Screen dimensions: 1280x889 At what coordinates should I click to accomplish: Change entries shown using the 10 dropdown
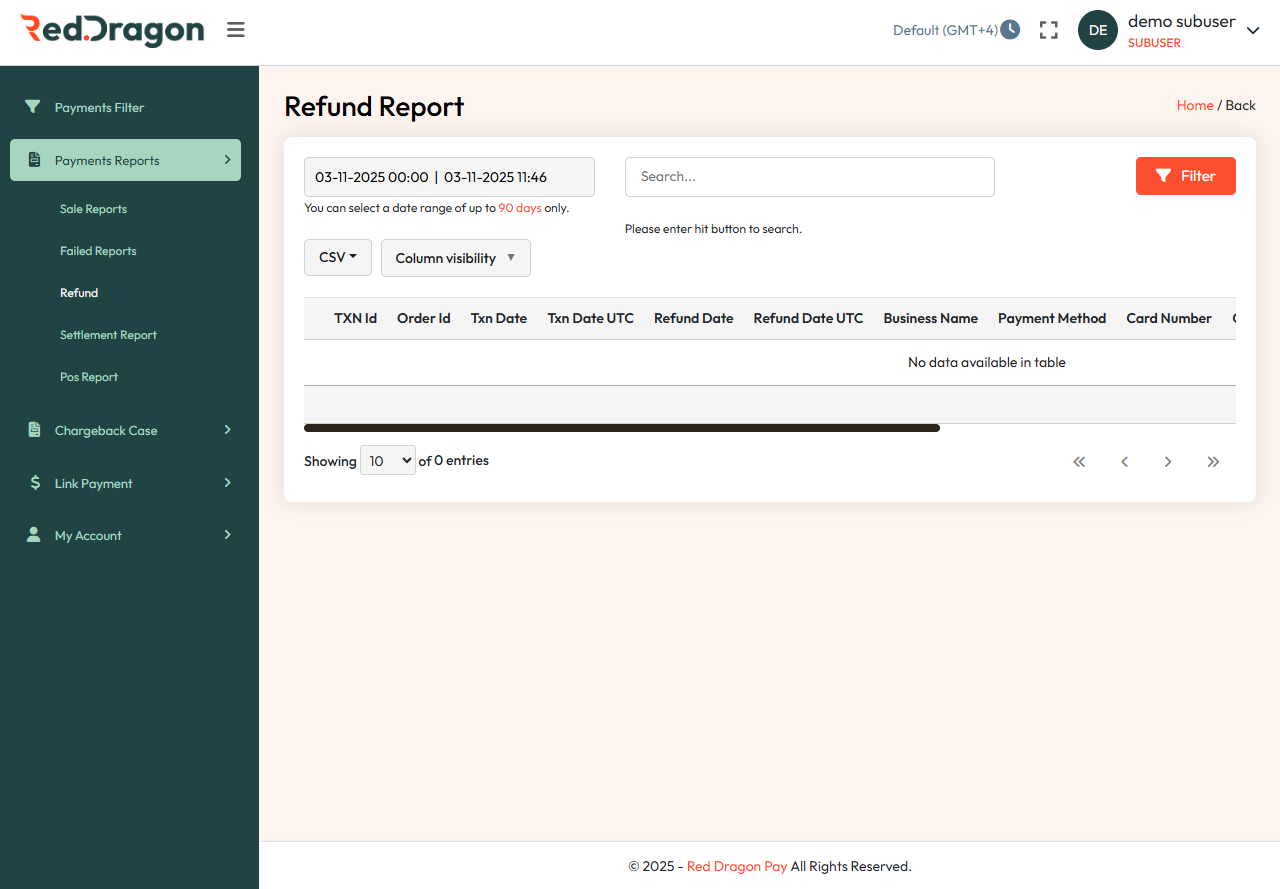click(x=387, y=460)
